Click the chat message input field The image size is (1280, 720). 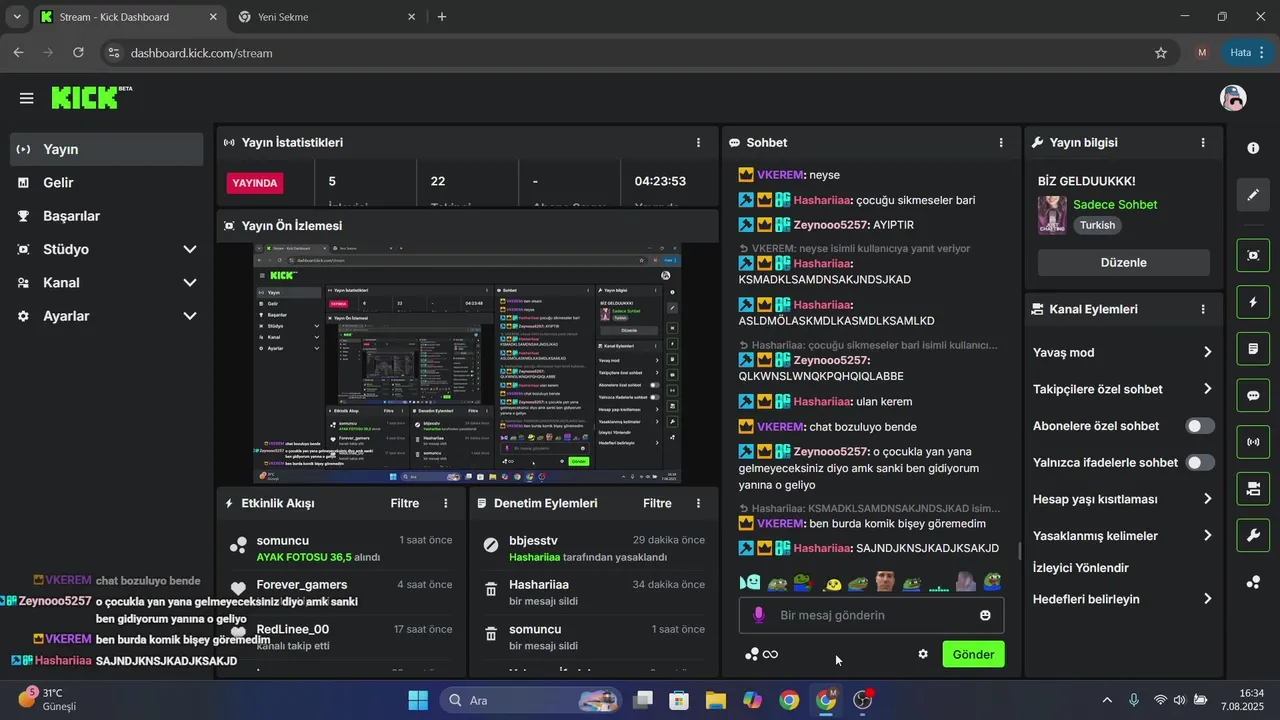tap(871, 615)
